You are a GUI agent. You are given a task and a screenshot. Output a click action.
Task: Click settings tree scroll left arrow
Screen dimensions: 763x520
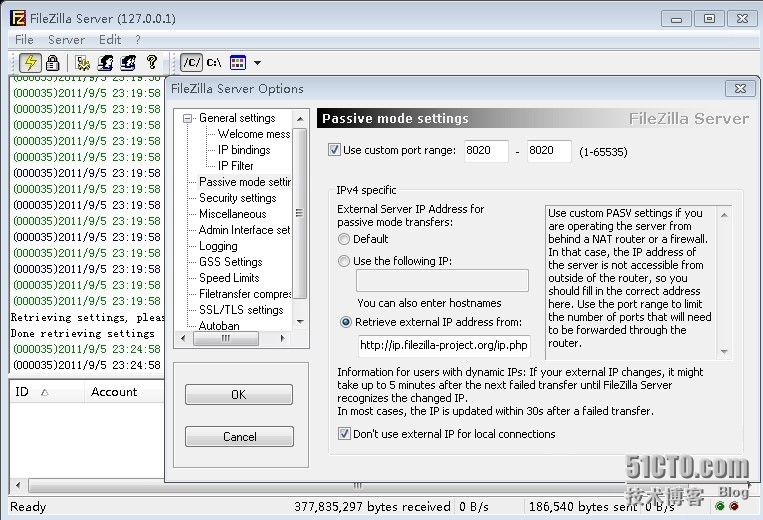point(183,338)
